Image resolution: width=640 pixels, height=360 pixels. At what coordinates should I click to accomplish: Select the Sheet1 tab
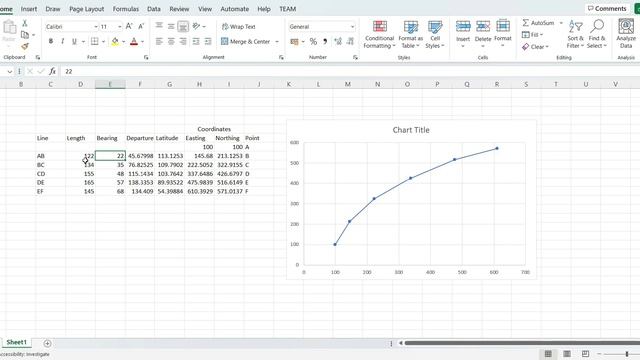(x=16, y=342)
